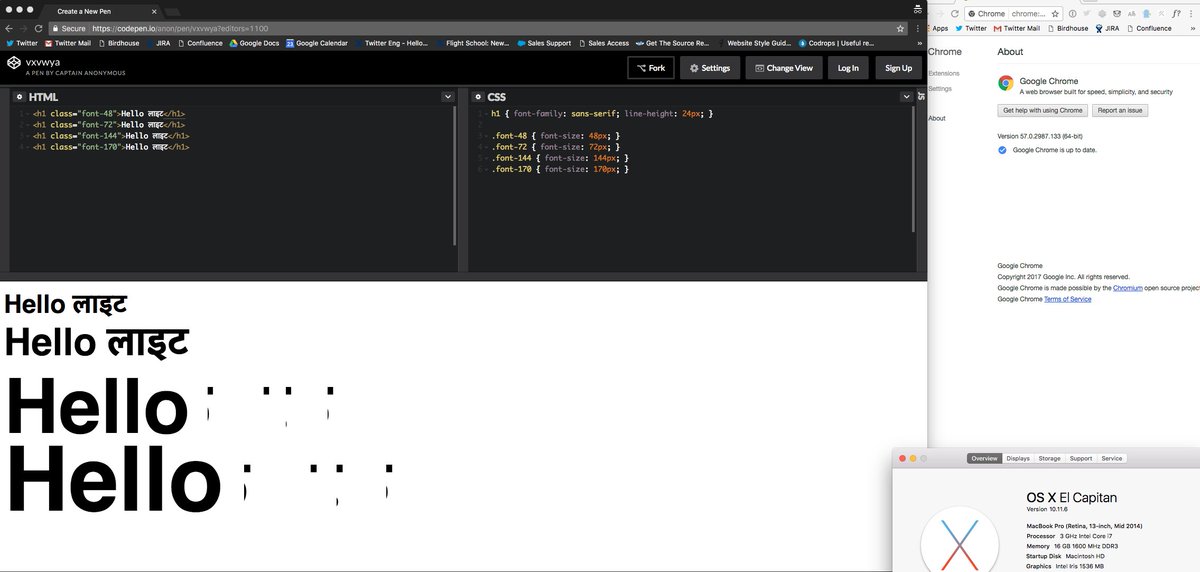Open Codrops bookmark
Screen dimensions: 1200x572
[836, 43]
